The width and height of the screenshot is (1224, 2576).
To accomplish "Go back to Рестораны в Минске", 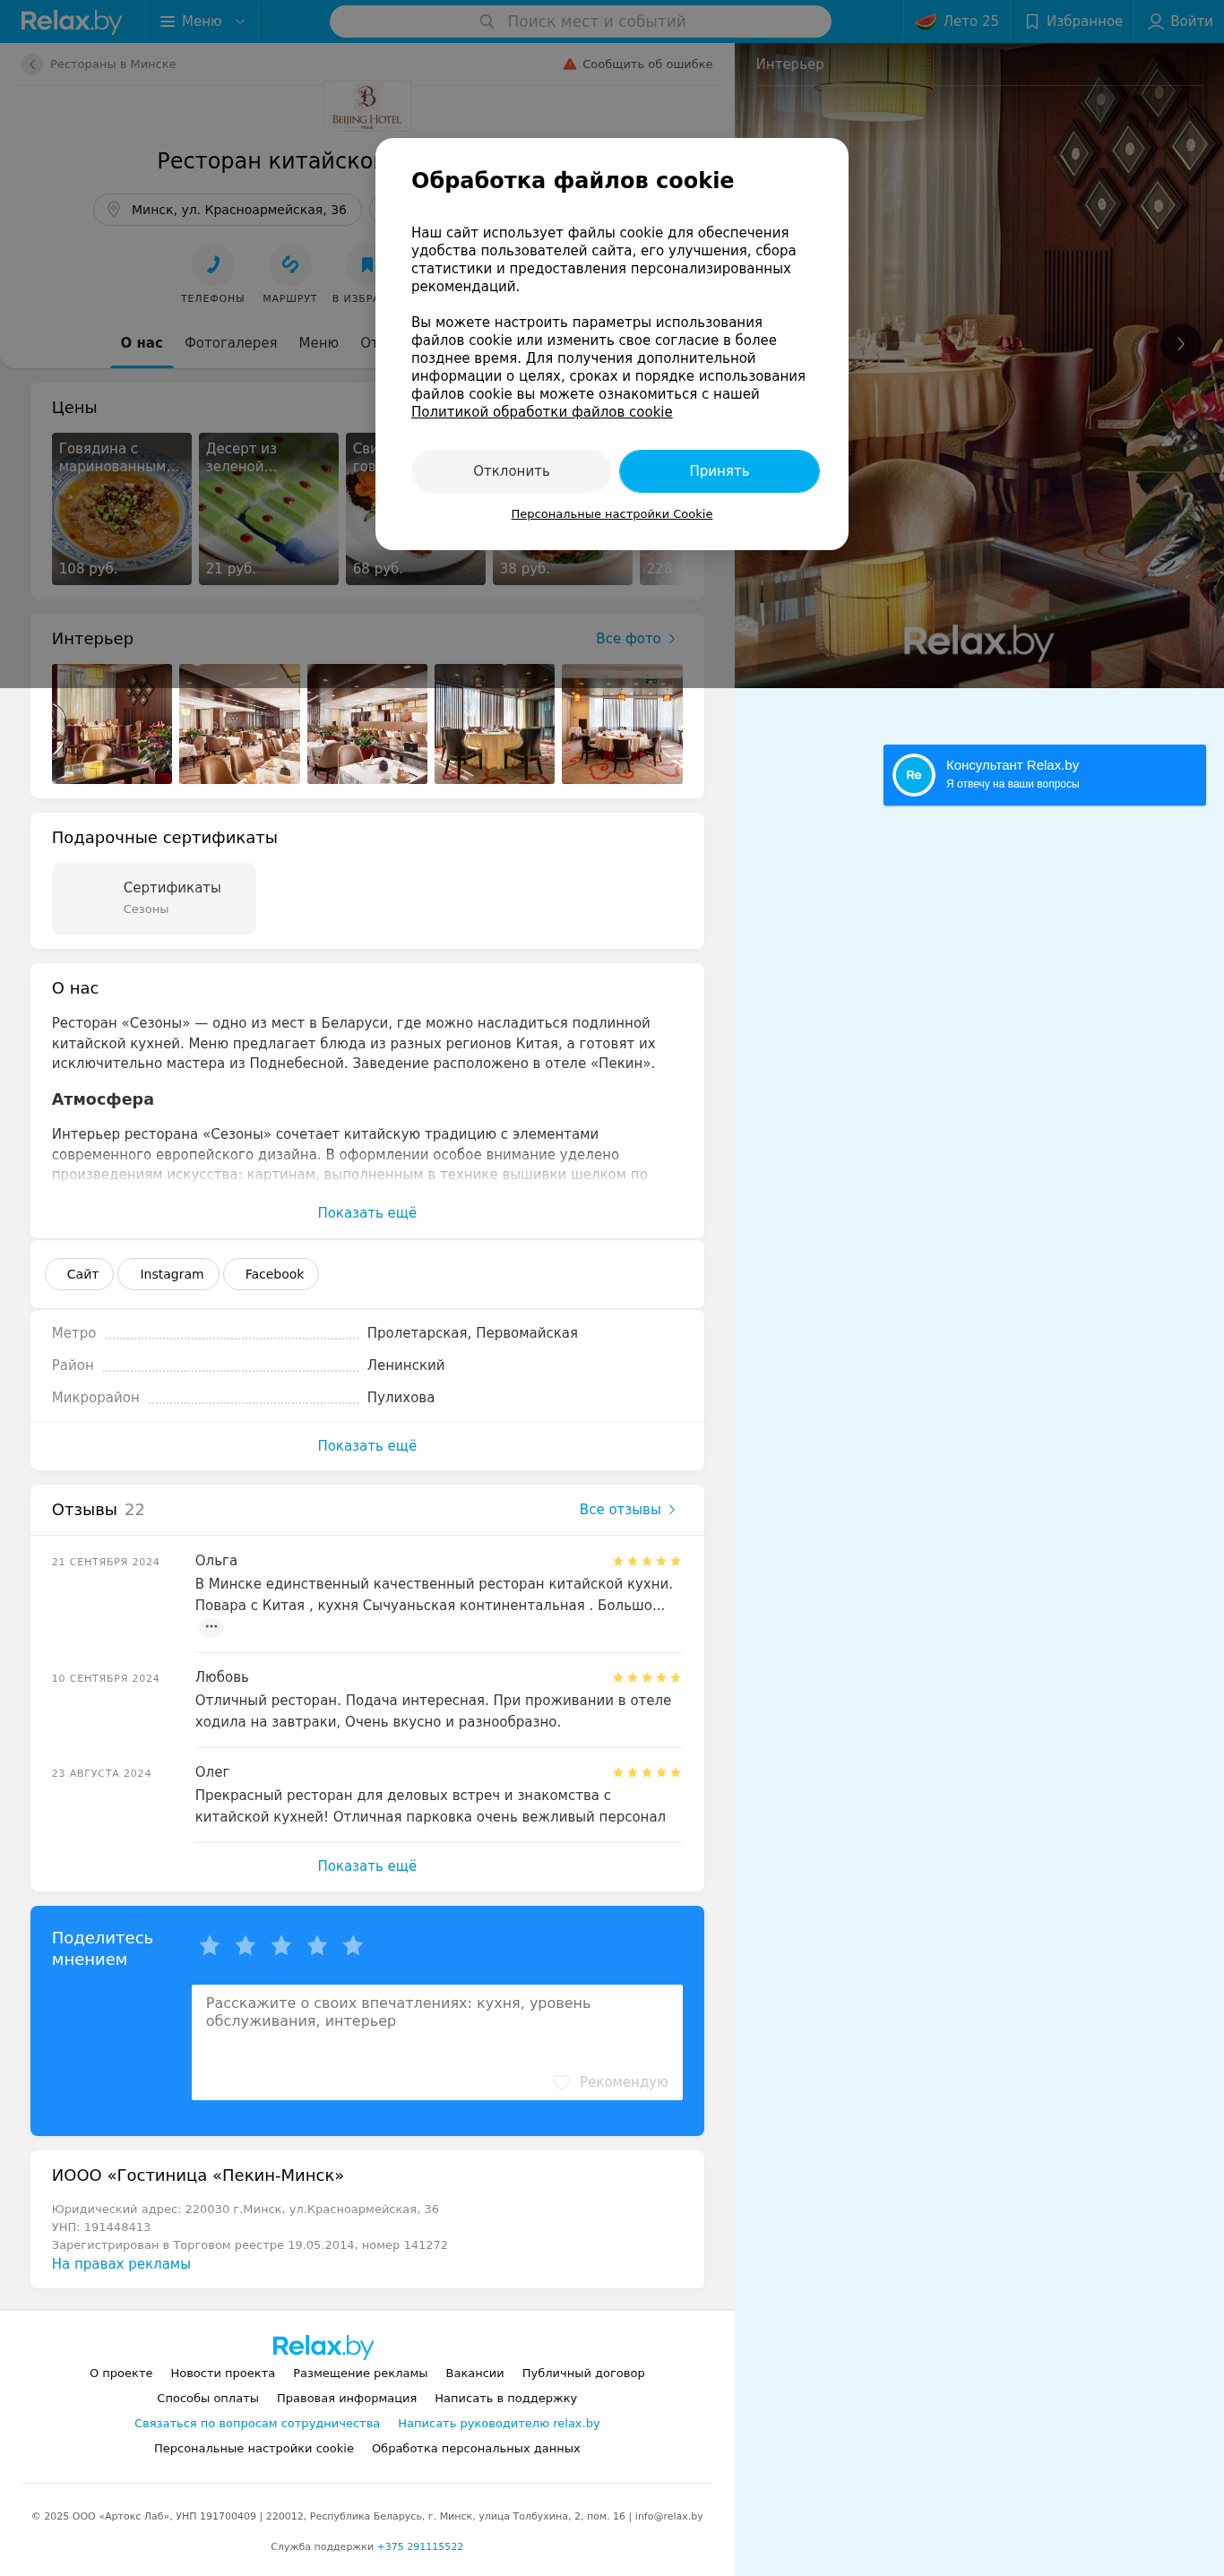I will pyautogui.click(x=99, y=64).
